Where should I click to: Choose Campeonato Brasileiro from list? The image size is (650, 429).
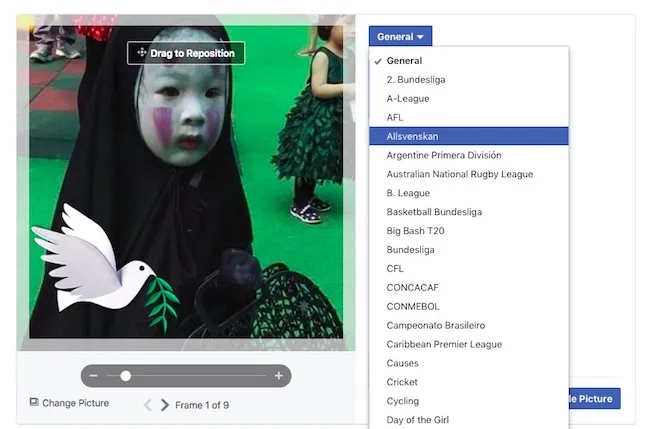(x=435, y=325)
